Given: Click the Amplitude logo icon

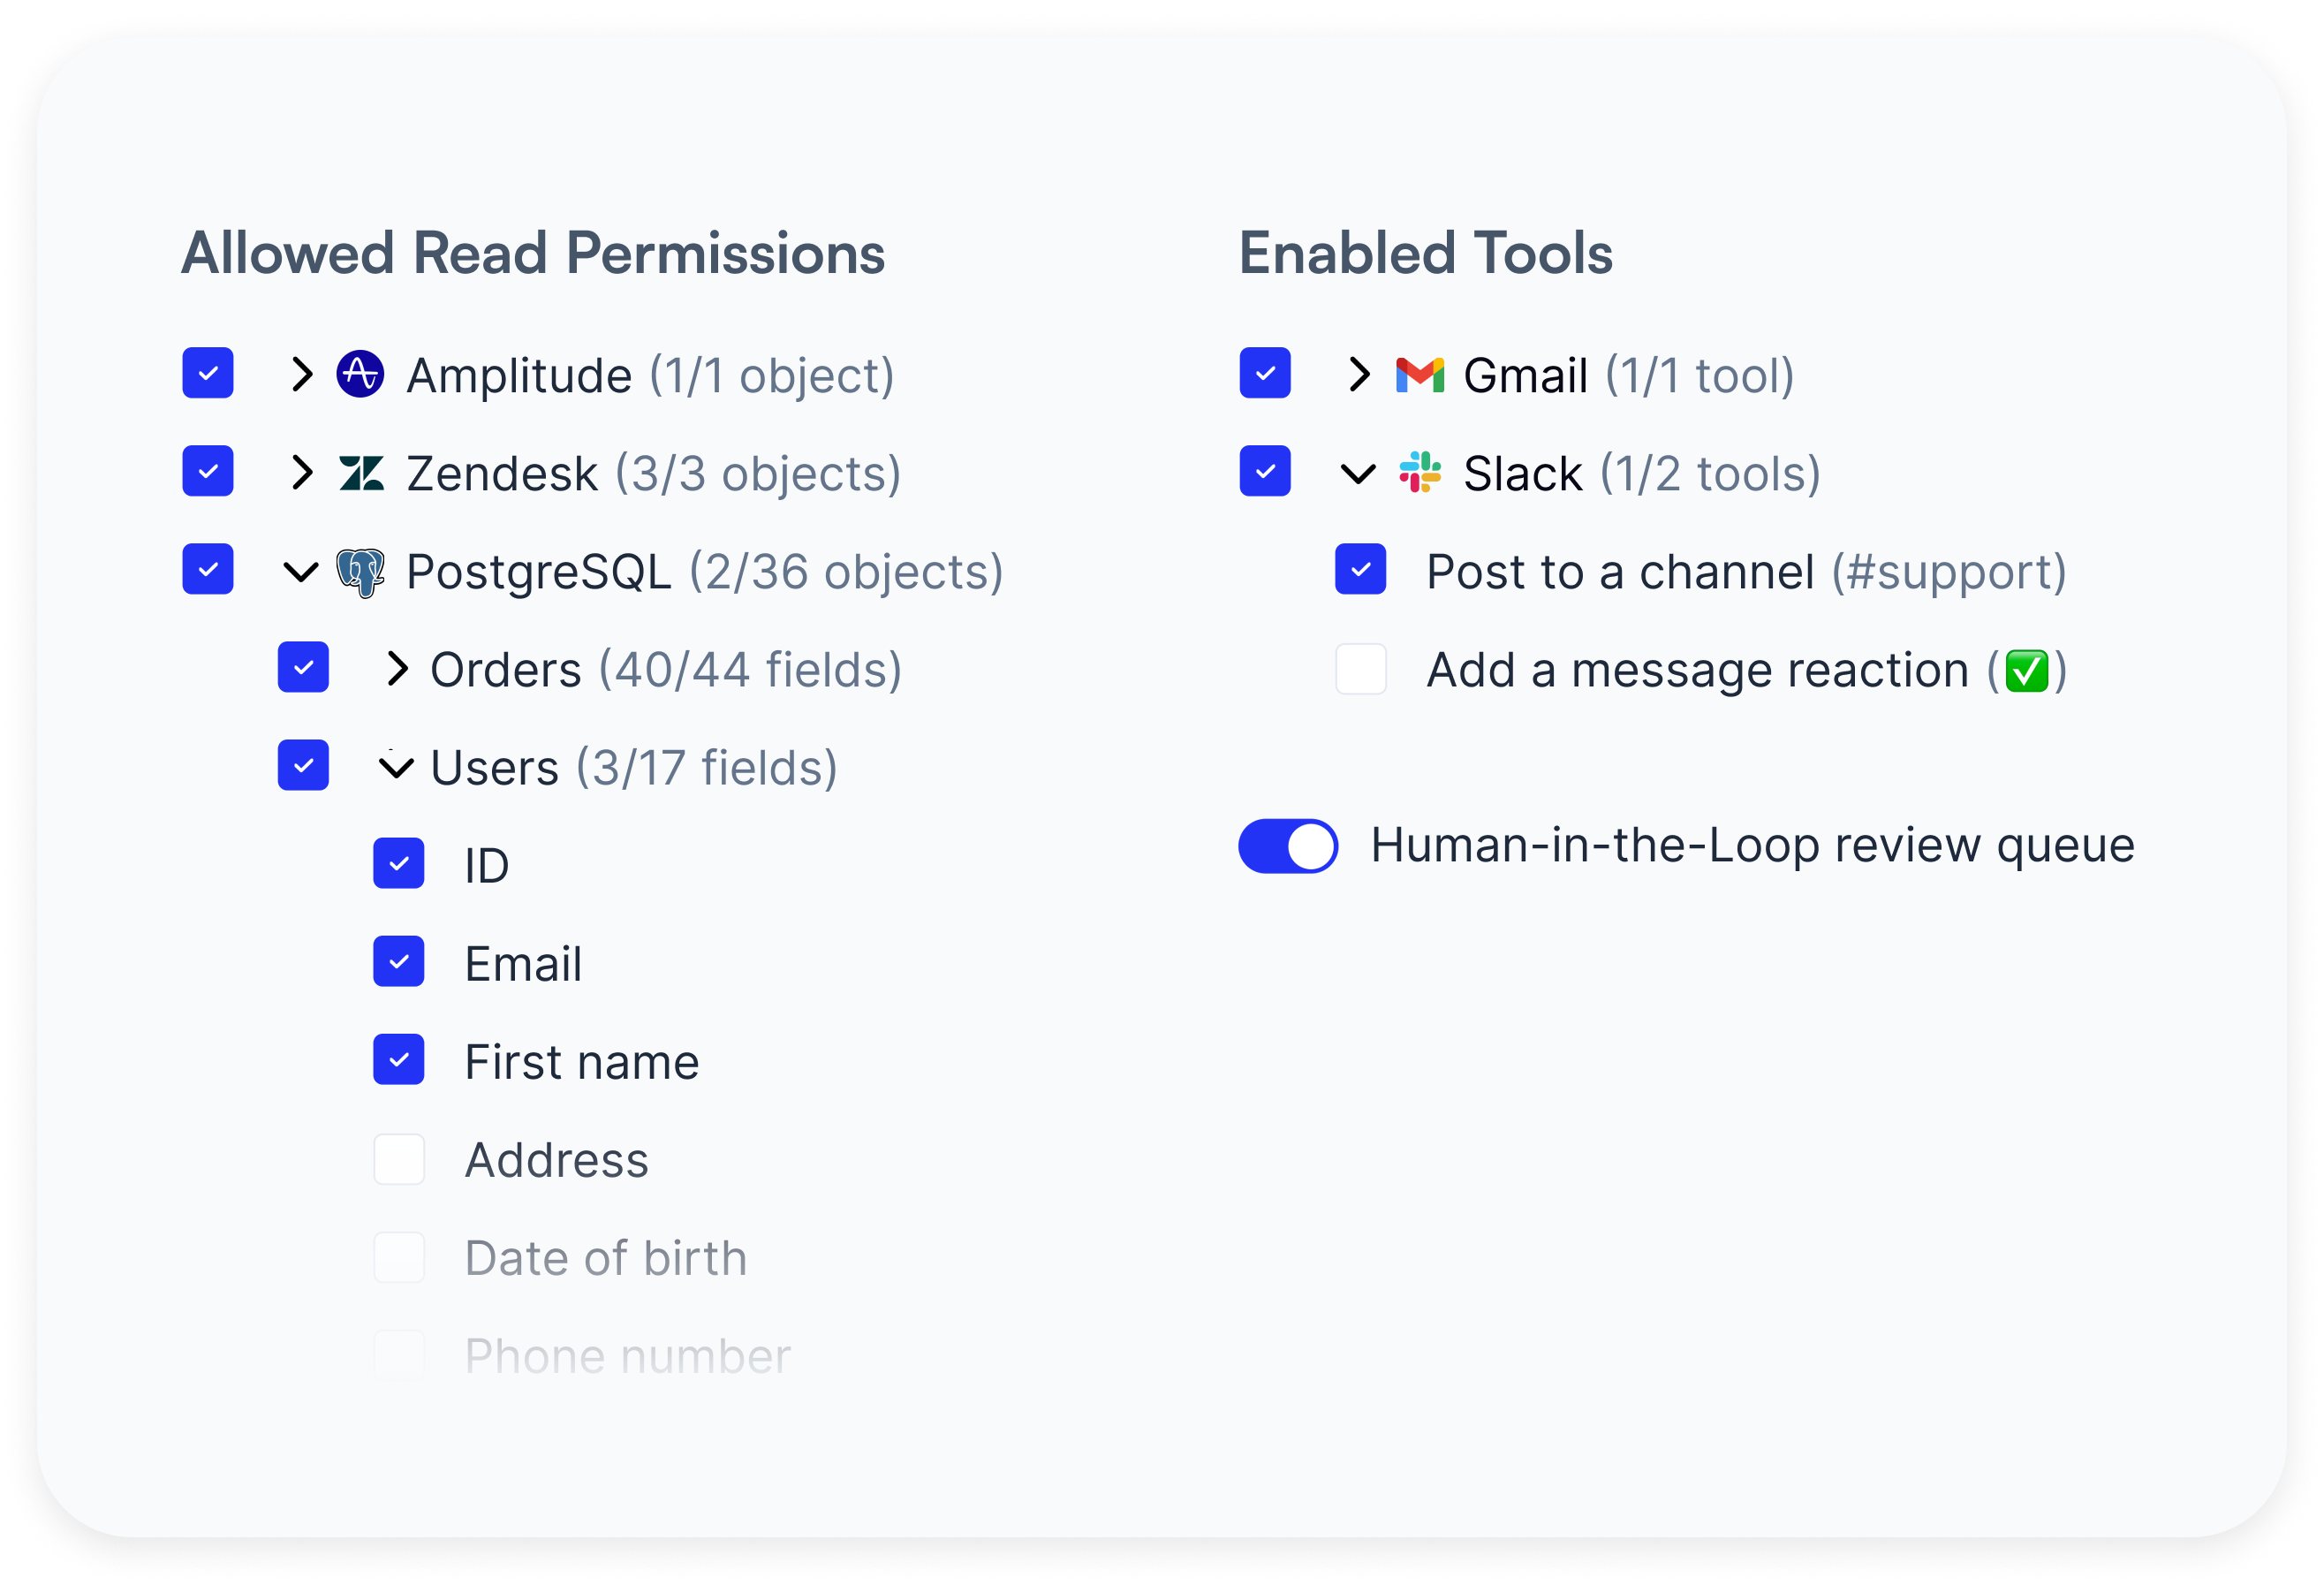Looking at the screenshot, I should coord(360,374).
